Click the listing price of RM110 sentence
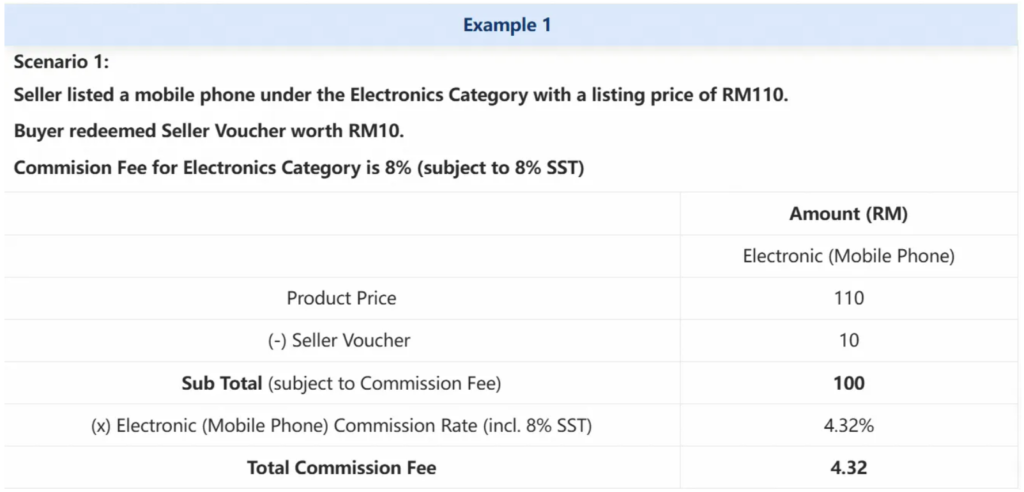1024x492 pixels. tap(401, 96)
